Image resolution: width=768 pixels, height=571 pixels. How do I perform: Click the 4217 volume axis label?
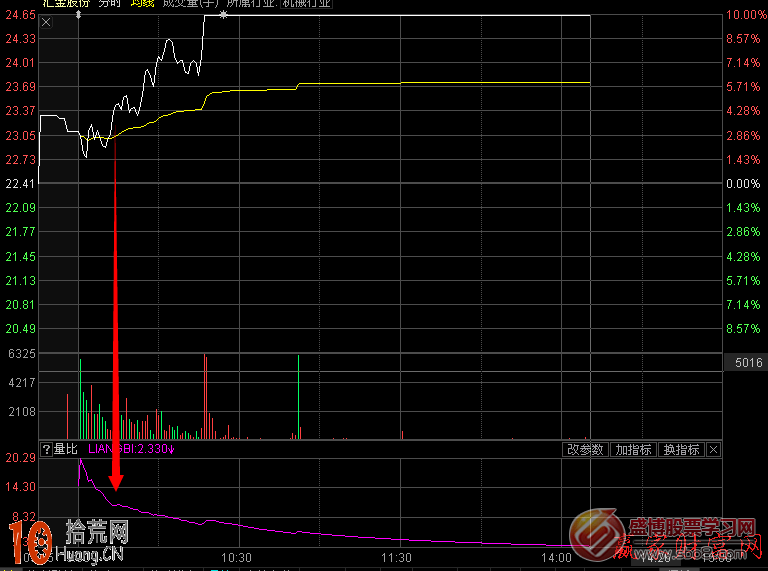(x=22, y=382)
